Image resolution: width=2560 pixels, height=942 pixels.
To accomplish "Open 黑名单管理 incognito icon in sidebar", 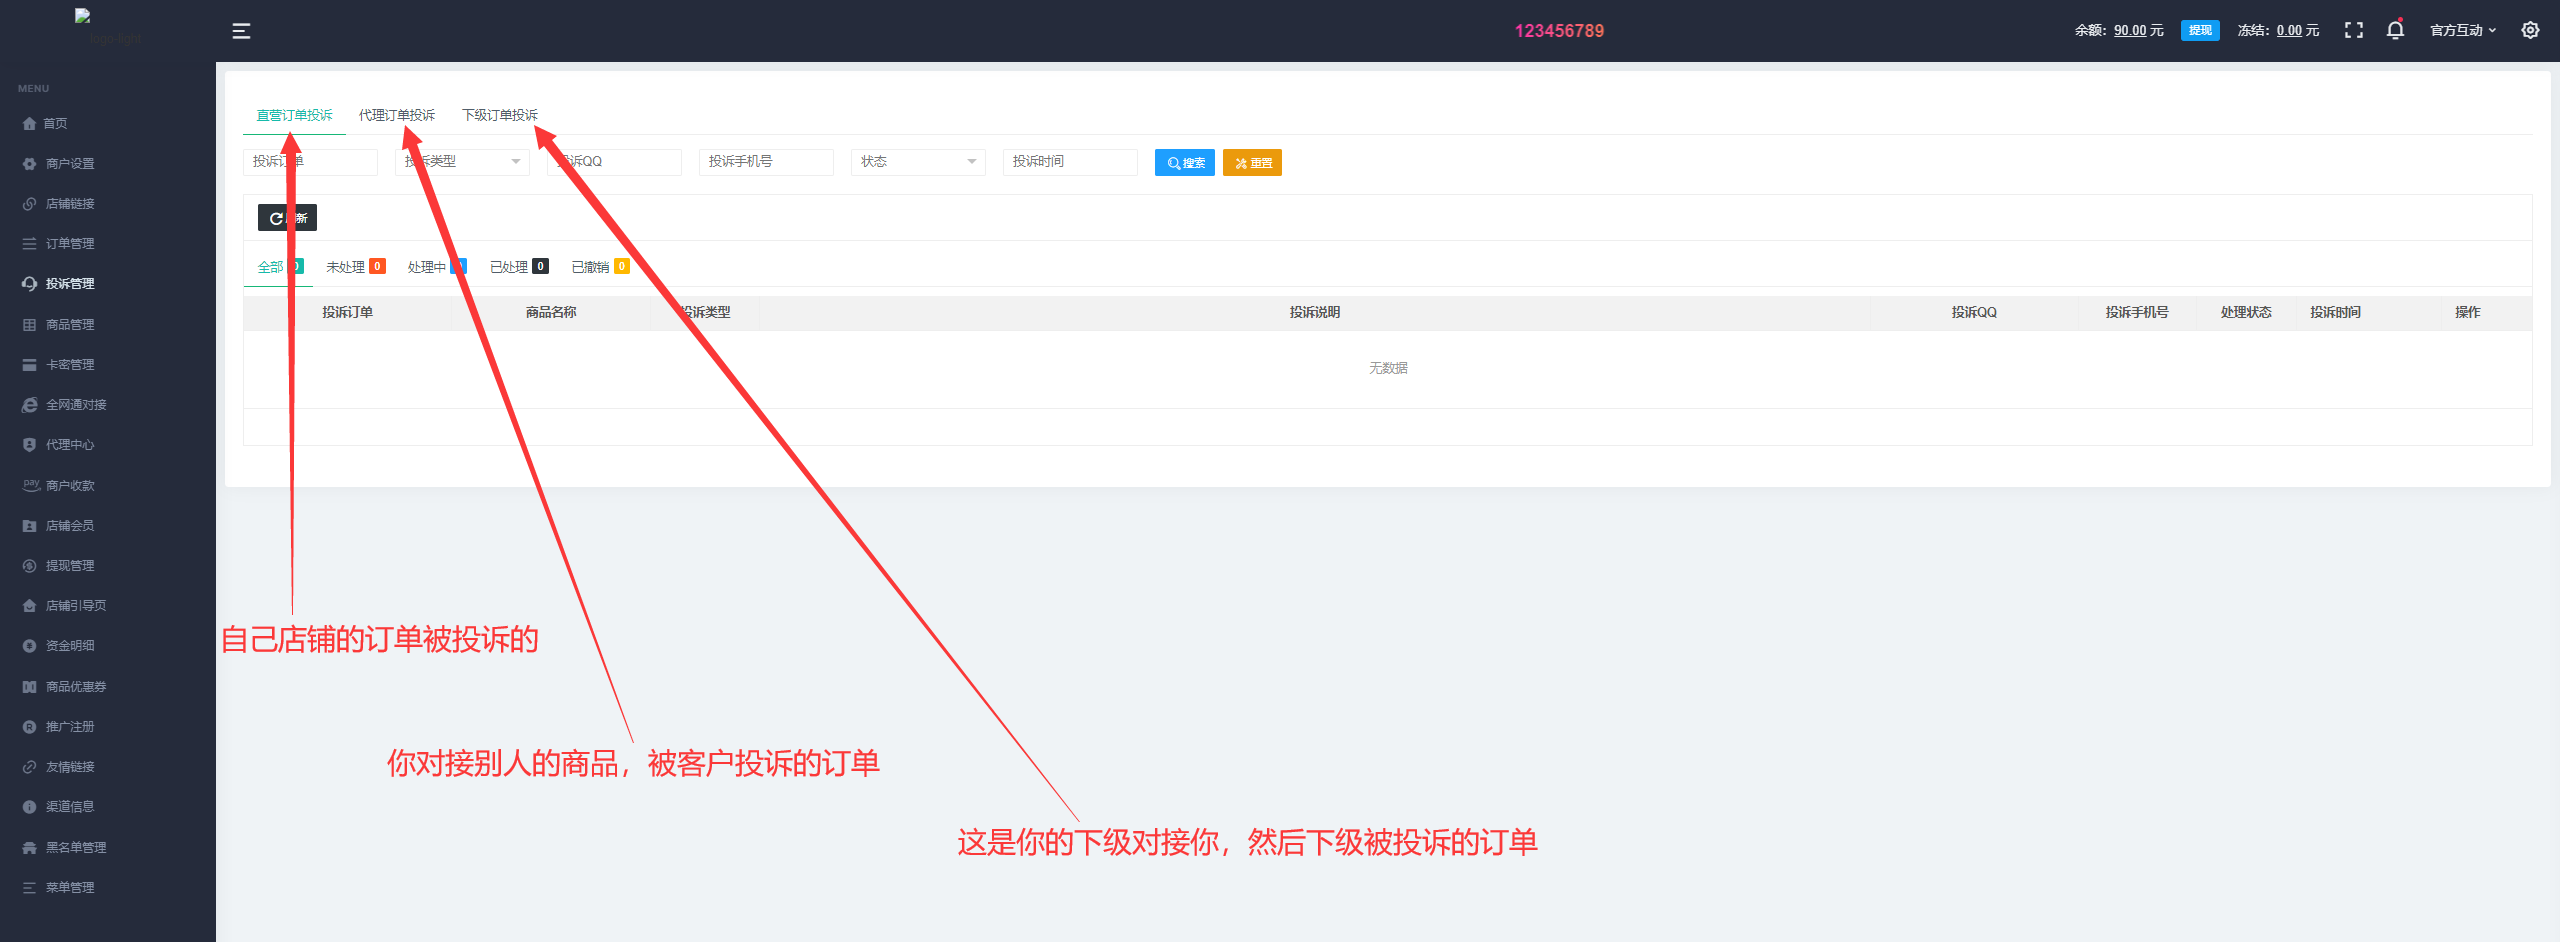I will click(29, 848).
